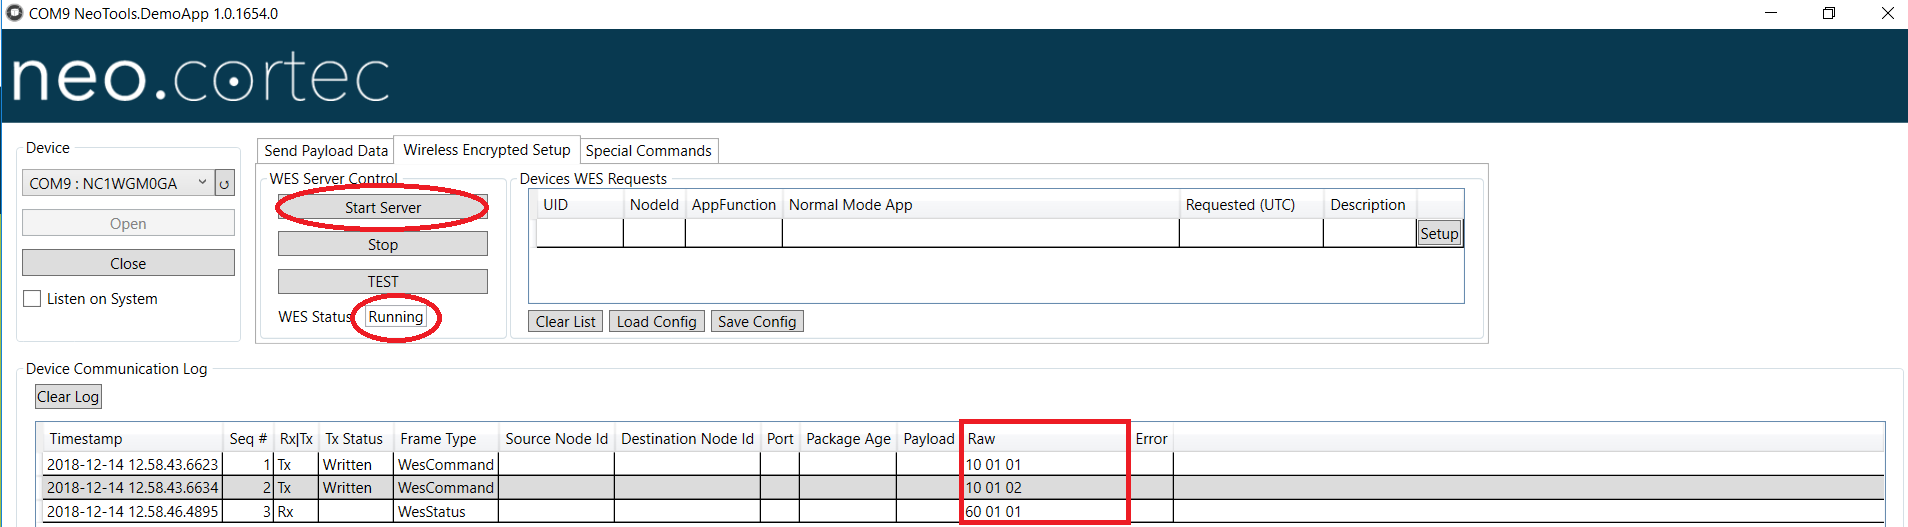Close the NeoTools application window
Screen dimensions: 1908x527
coord(1887,13)
